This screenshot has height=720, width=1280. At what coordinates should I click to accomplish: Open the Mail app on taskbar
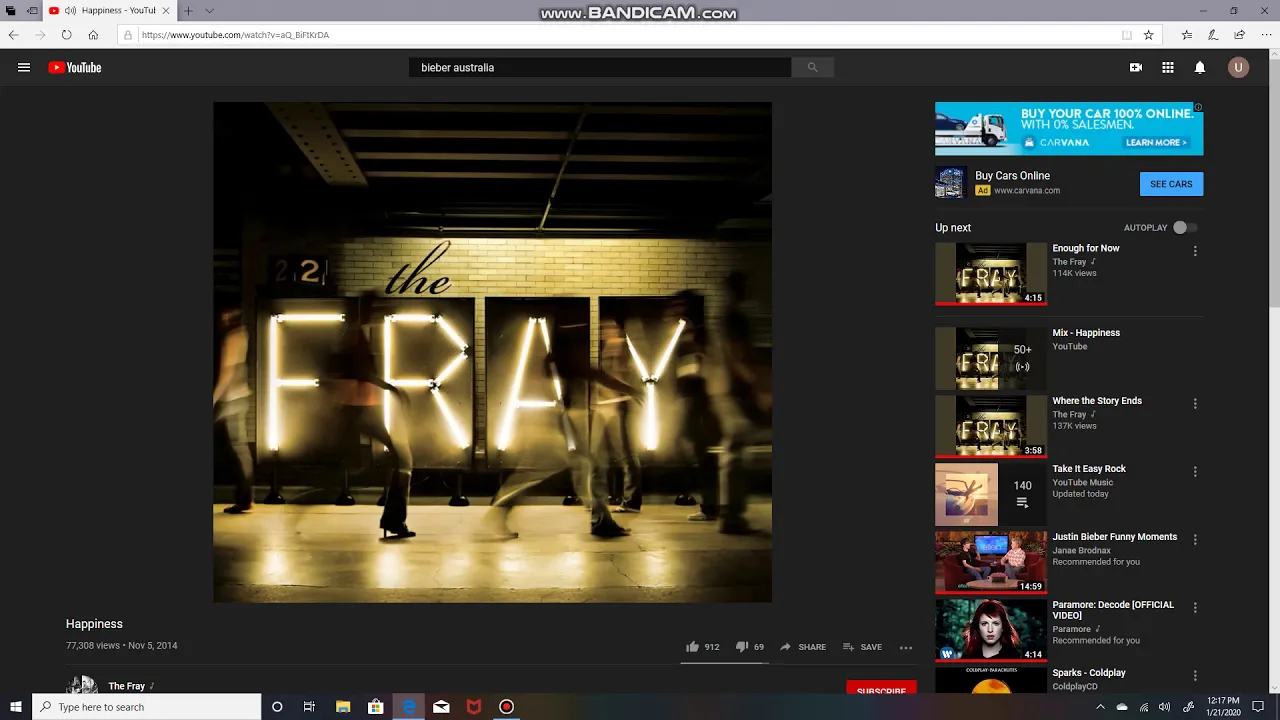[x=441, y=707]
